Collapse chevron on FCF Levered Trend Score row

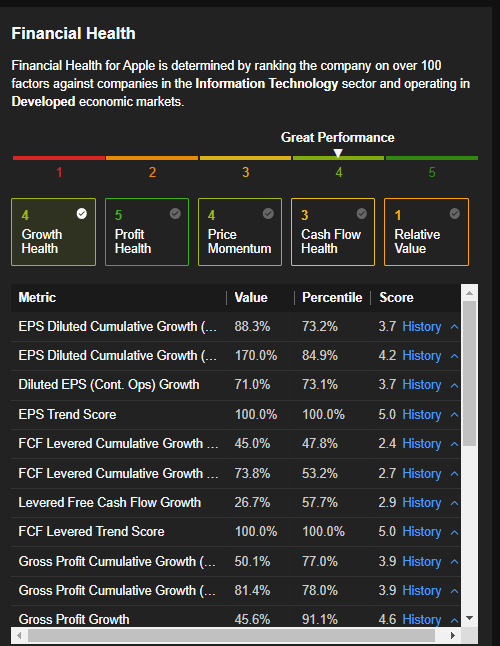[454, 532]
